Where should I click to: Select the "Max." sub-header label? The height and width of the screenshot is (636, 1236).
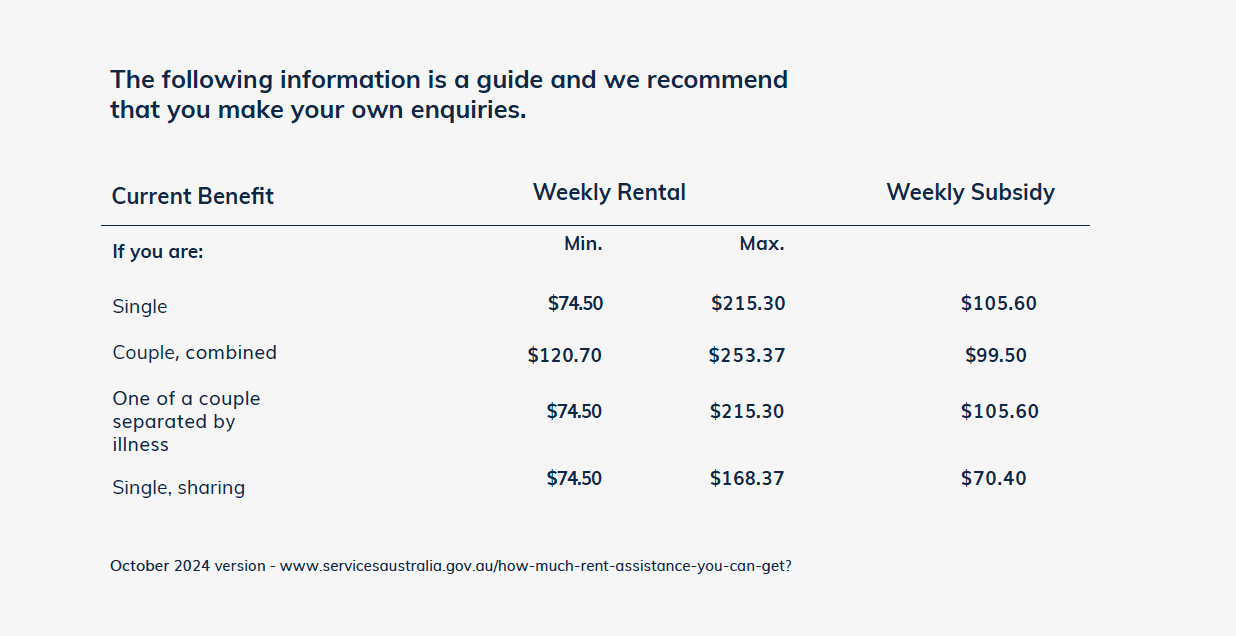[x=762, y=243]
